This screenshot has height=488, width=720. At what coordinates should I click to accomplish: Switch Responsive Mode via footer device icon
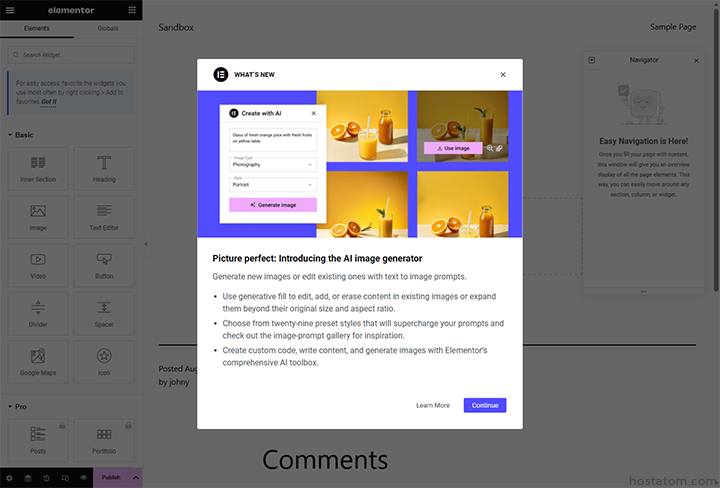65,478
